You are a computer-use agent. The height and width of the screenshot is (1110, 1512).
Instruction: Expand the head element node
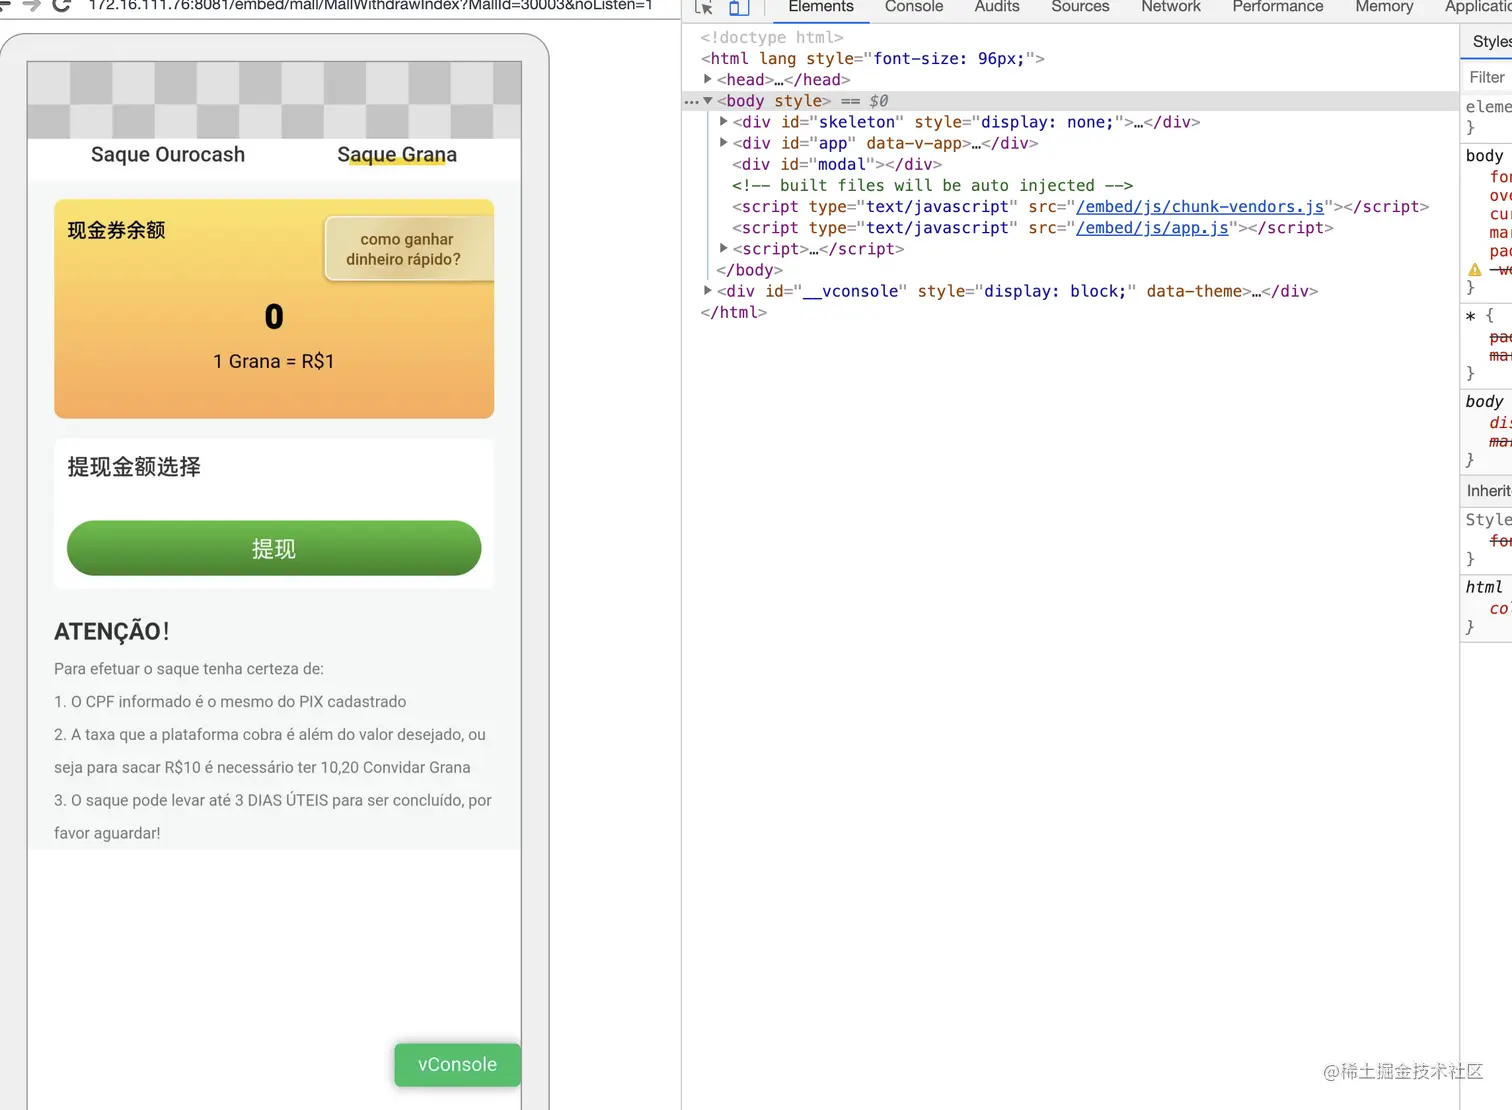tap(708, 79)
